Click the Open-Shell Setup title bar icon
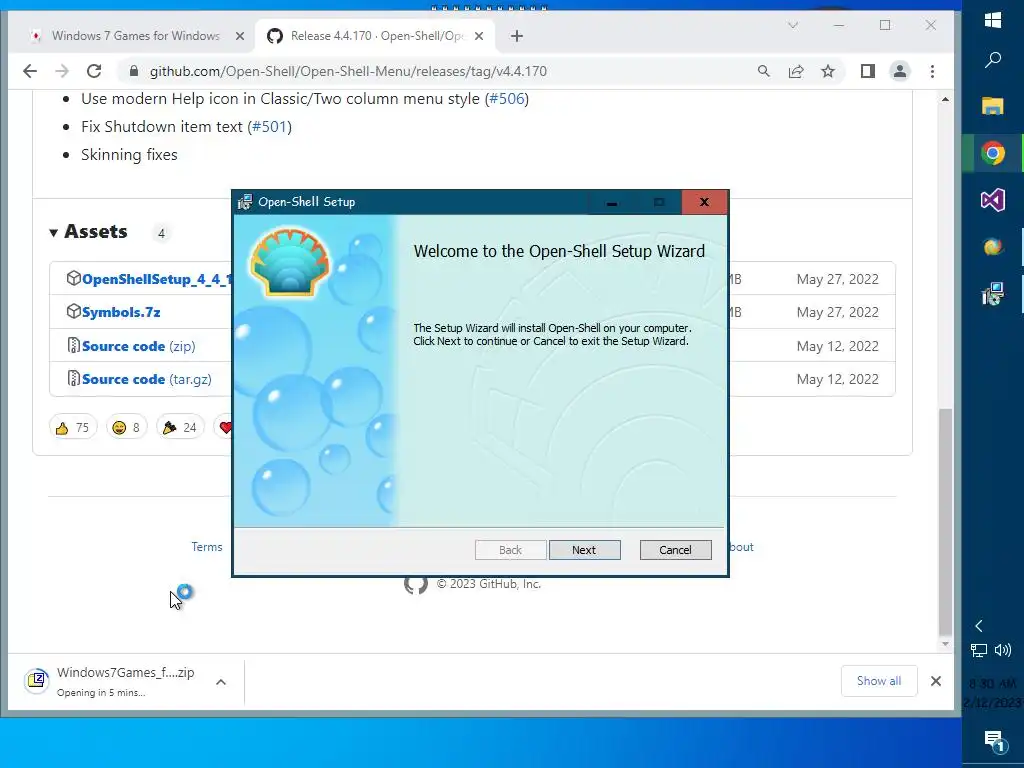 click(x=245, y=202)
